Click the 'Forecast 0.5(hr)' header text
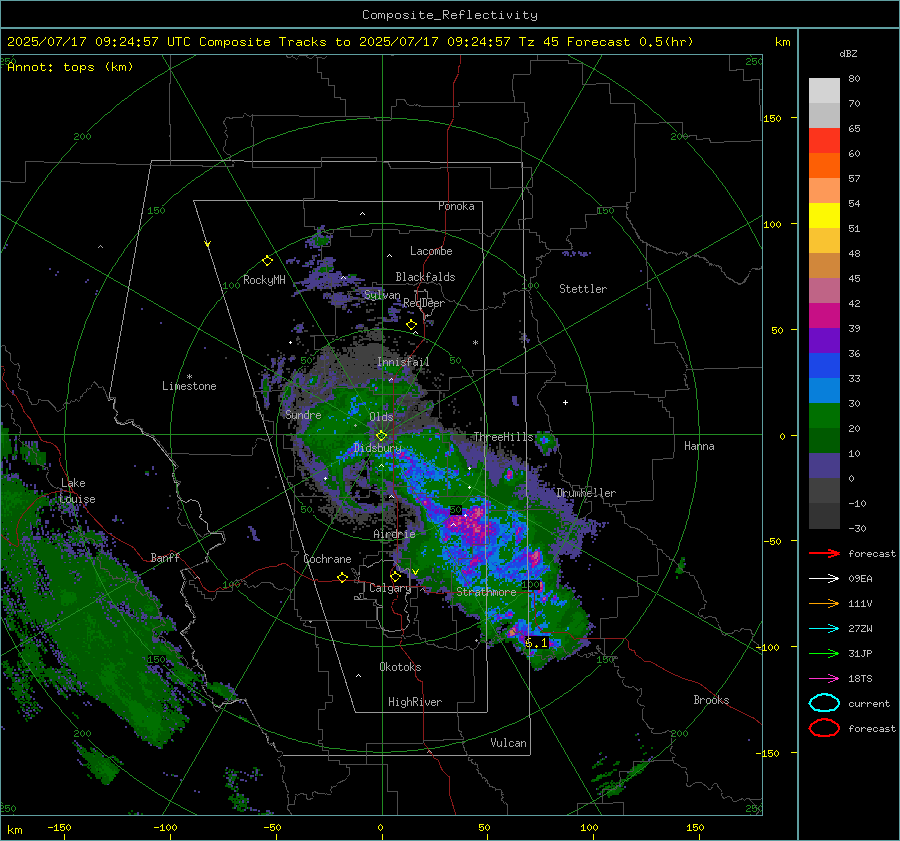The width and height of the screenshot is (900, 841). point(630,42)
